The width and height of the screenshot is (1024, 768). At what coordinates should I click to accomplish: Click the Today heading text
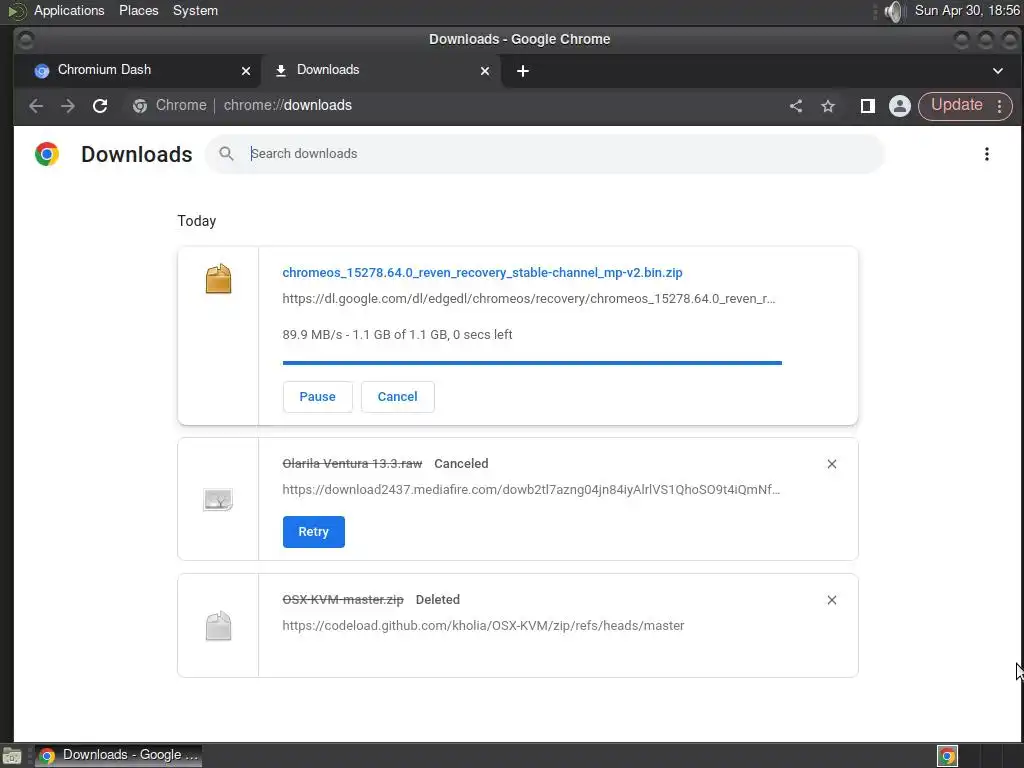click(x=197, y=221)
